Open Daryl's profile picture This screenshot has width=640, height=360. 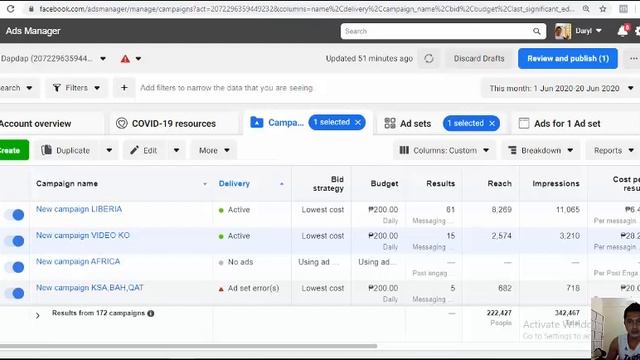pos(563,31)
